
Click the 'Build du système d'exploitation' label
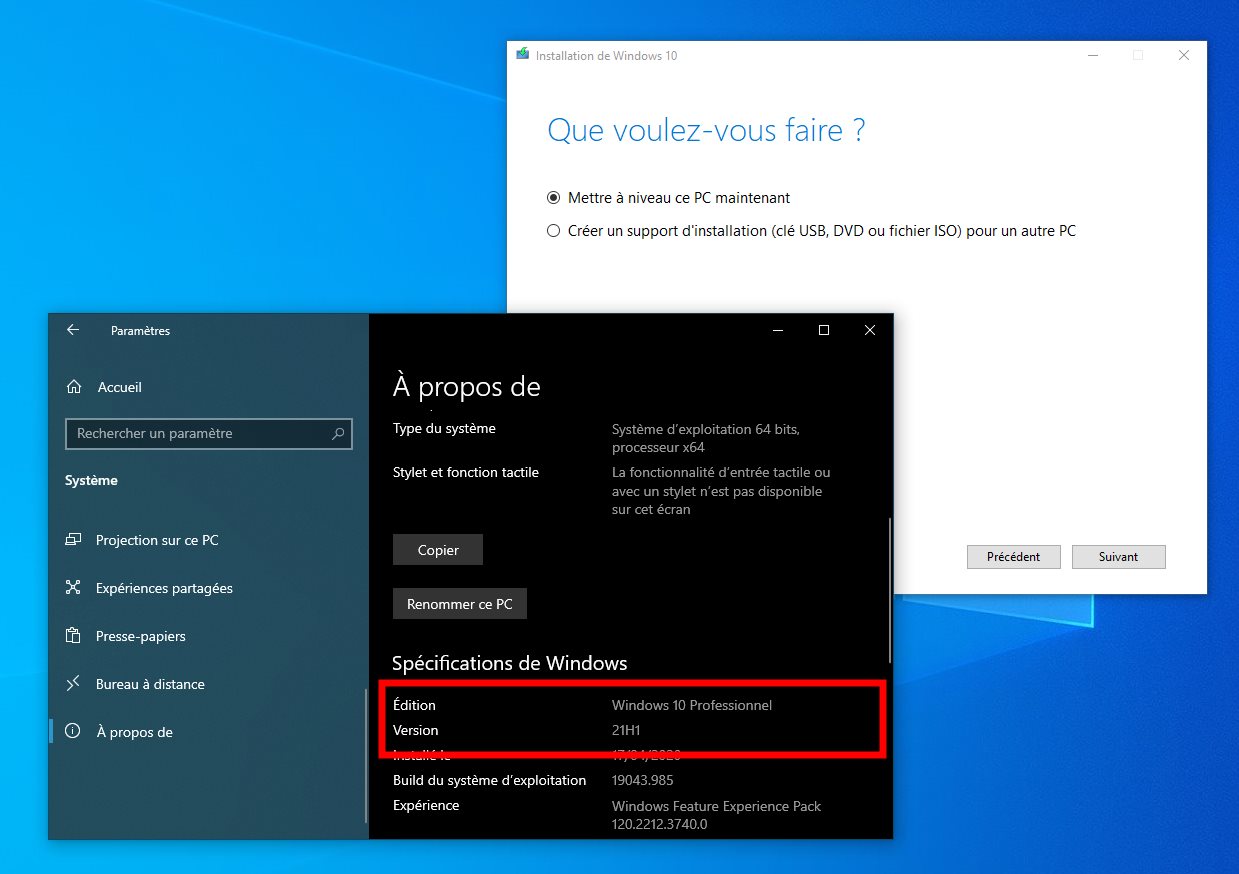pos(490,780)
